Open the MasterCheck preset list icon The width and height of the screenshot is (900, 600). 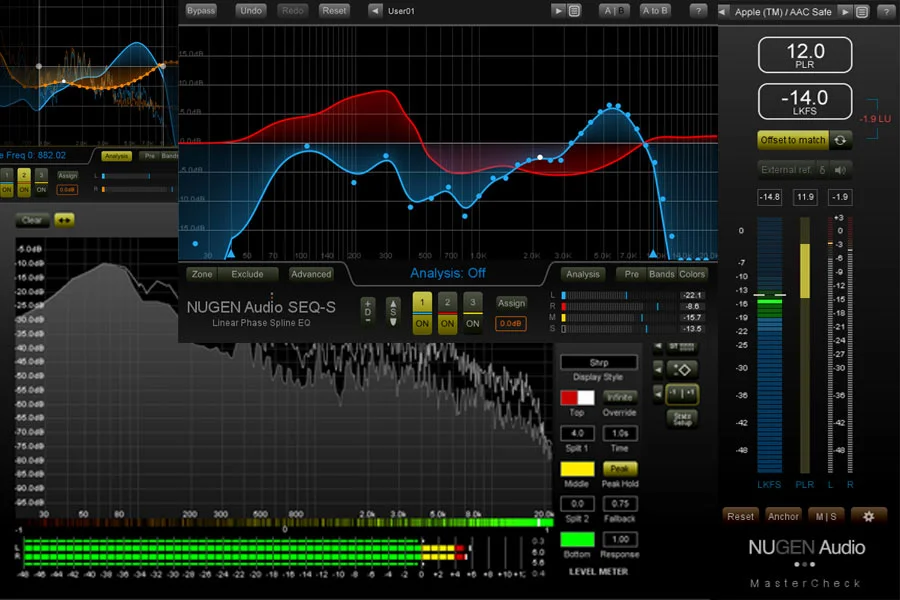tap(862, 11)
